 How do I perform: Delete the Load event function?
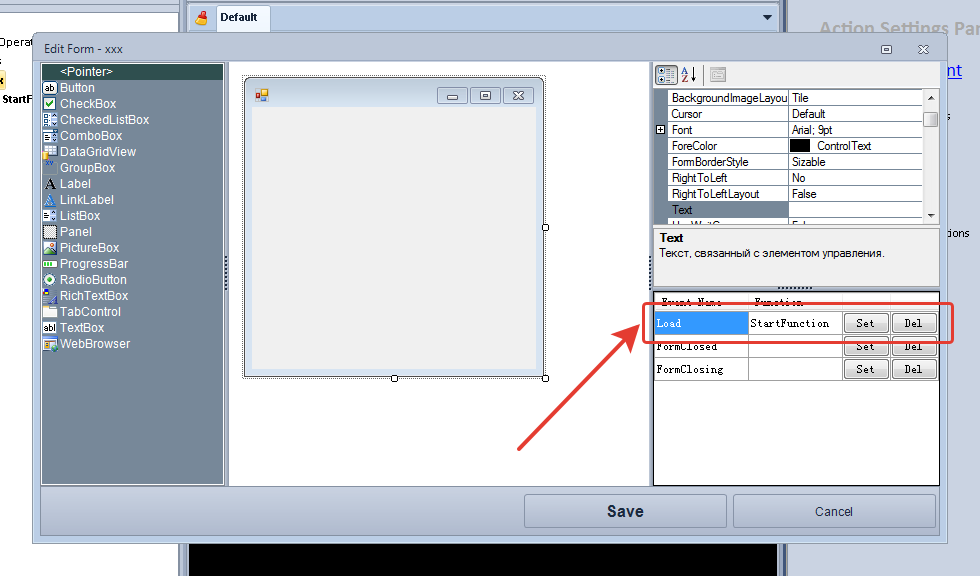coord(913,323)
